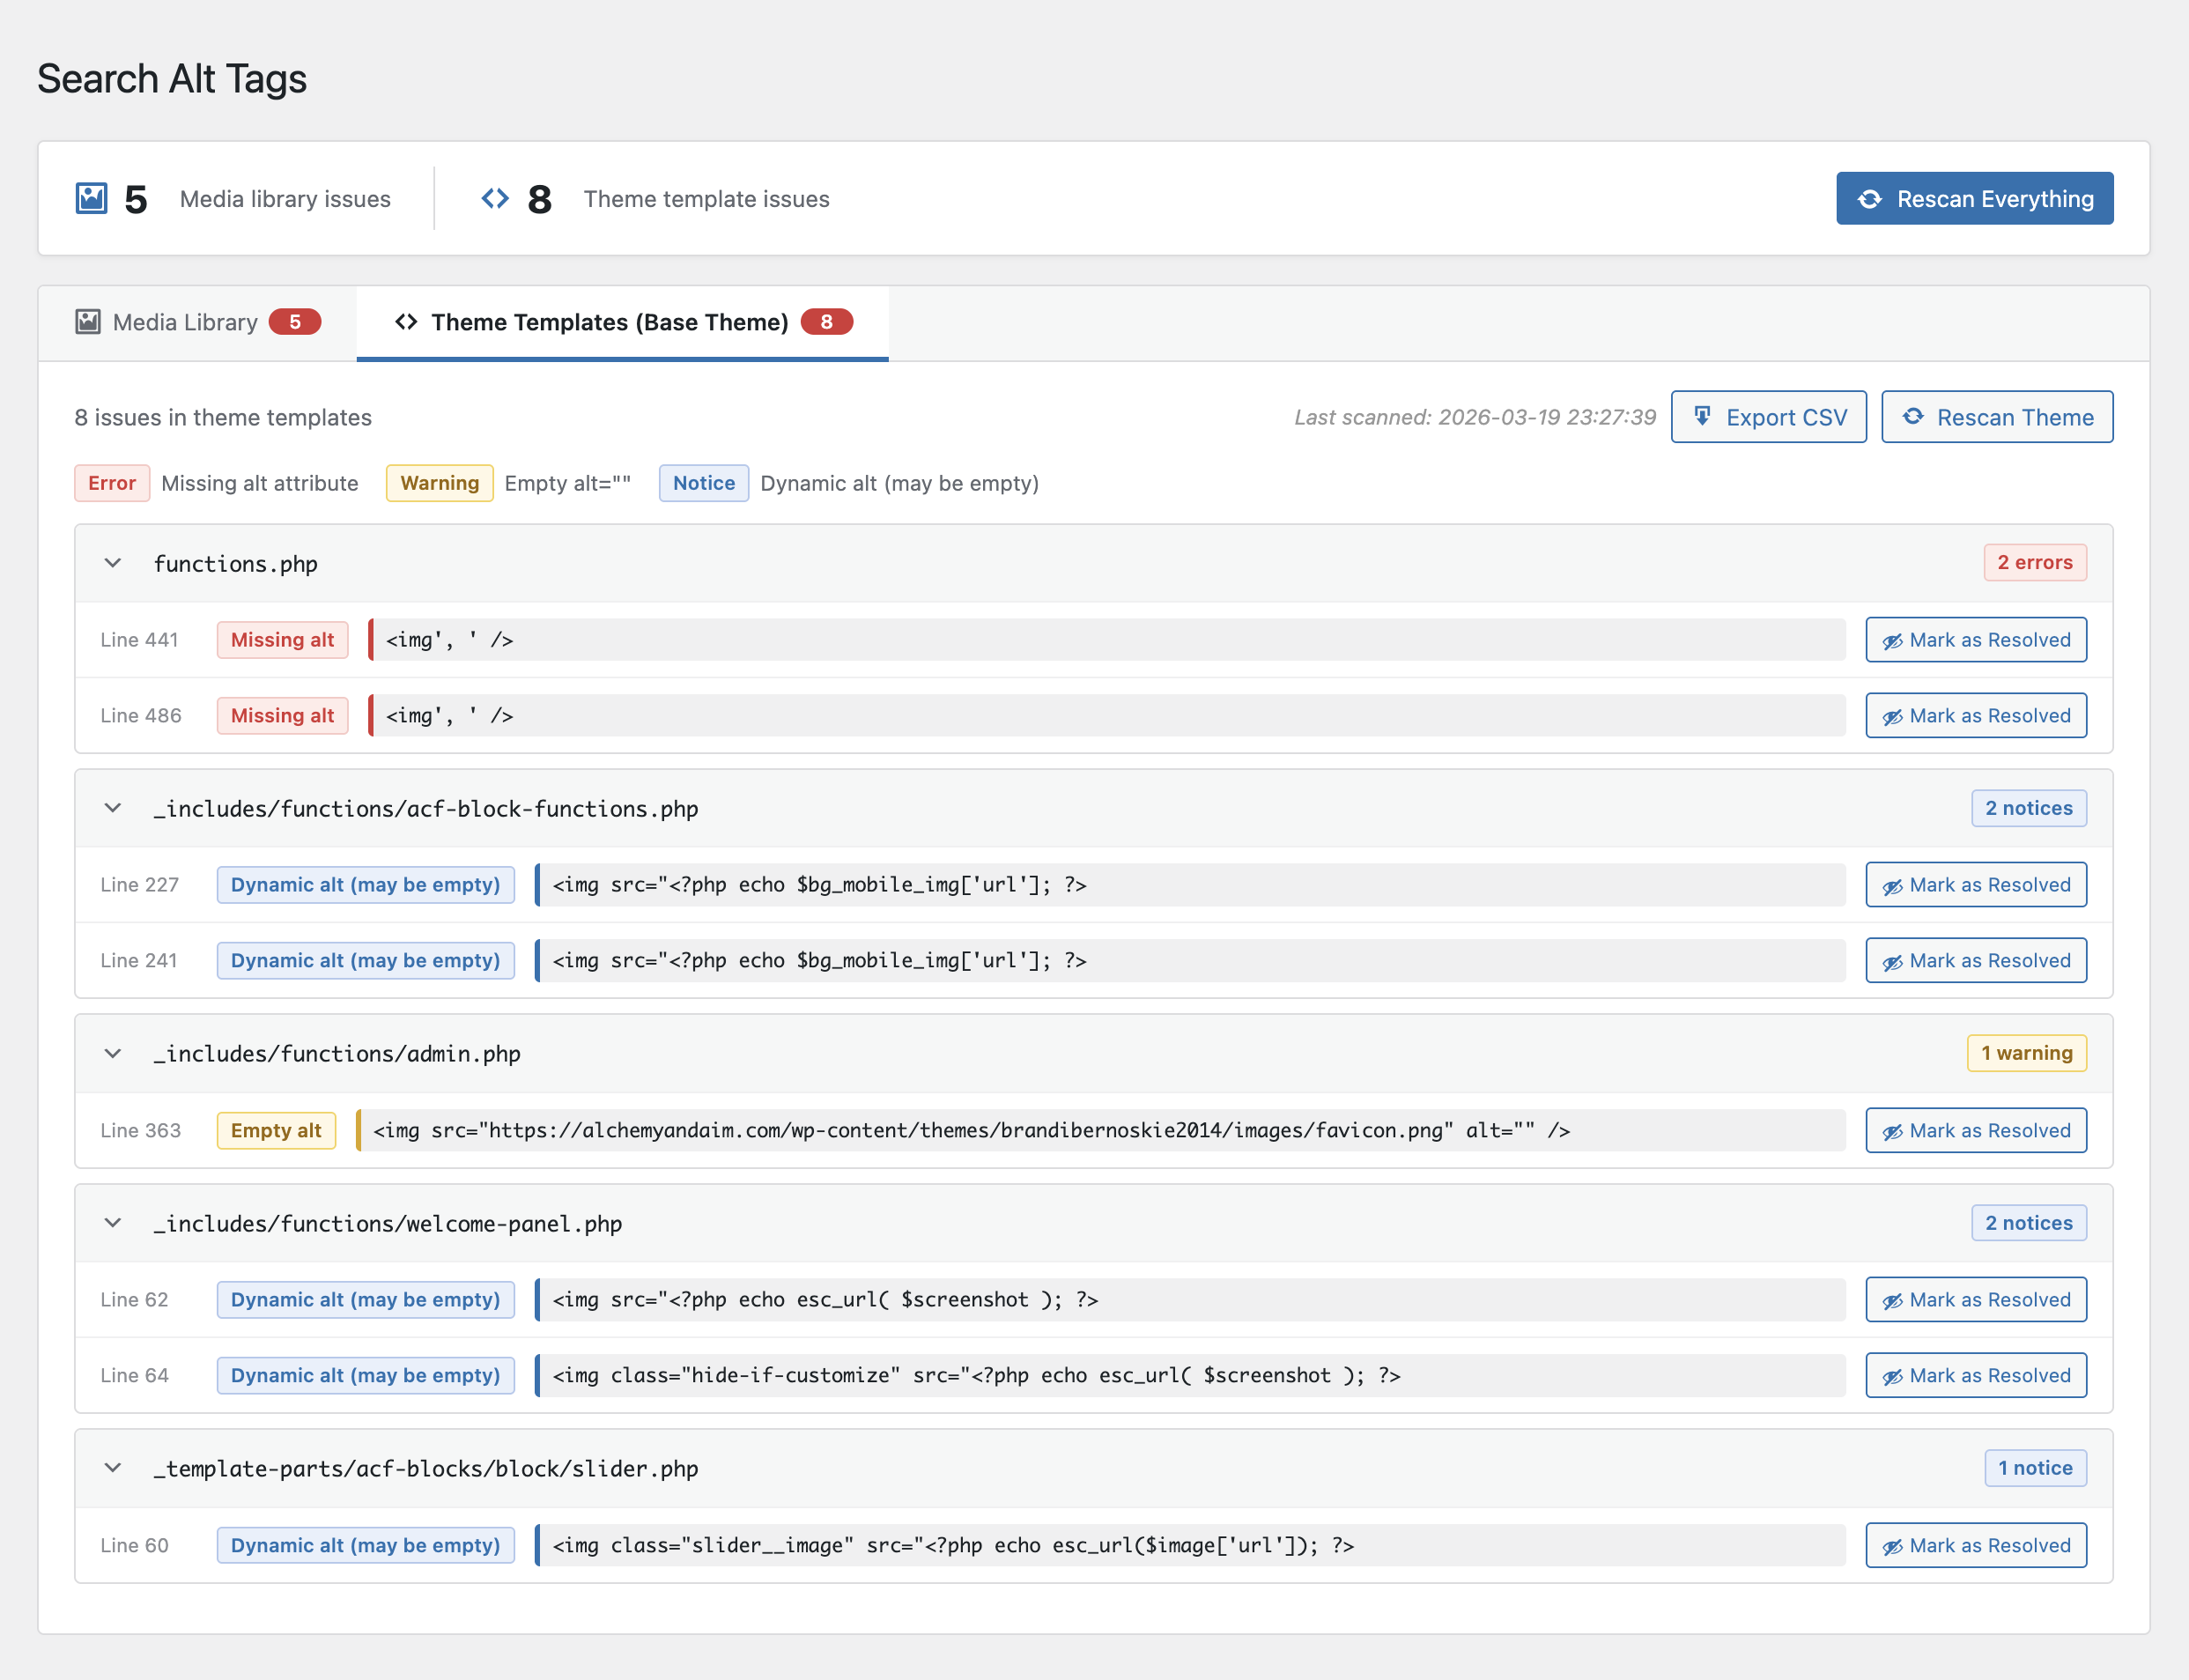
Task: Click the 1 warning badge on admin.php
Action: pos(2026,1053)
